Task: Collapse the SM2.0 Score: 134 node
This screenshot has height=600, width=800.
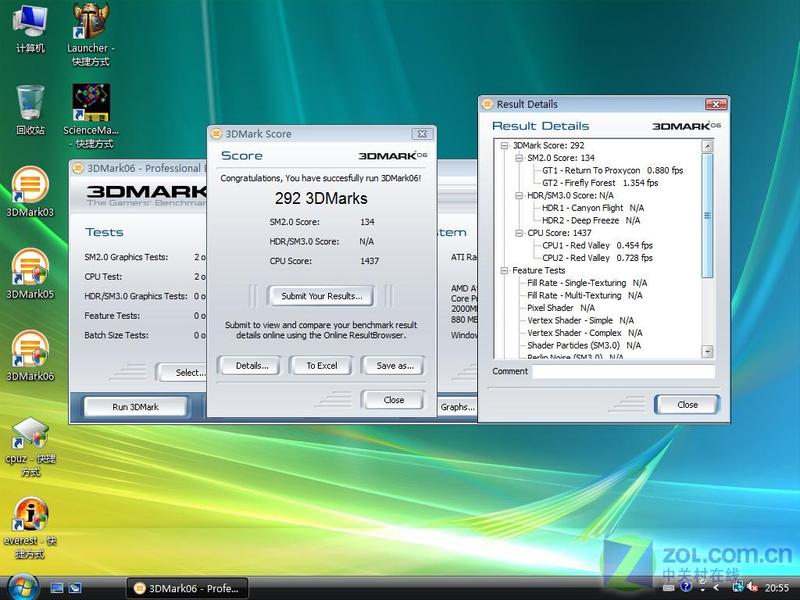Action: click(519, 158)
